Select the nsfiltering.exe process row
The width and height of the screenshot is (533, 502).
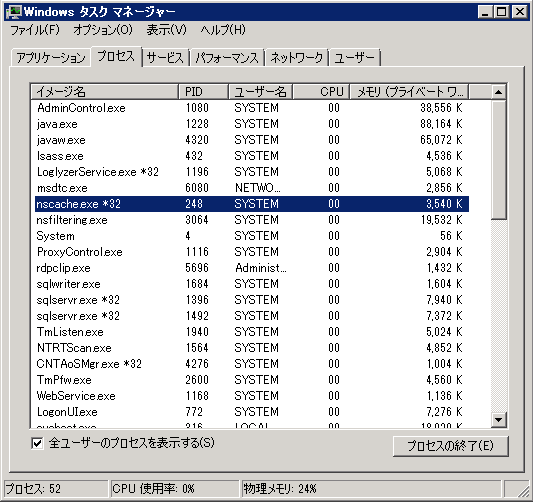(x=252, y=220)
